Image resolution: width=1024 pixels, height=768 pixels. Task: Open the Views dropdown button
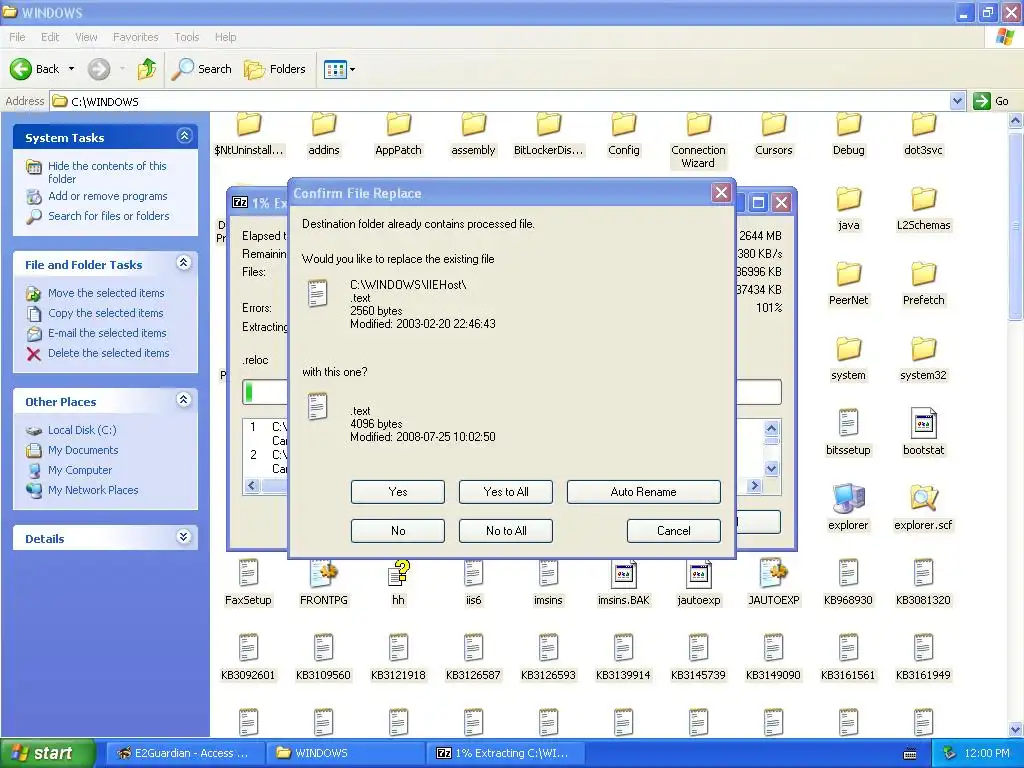[340, 69]
